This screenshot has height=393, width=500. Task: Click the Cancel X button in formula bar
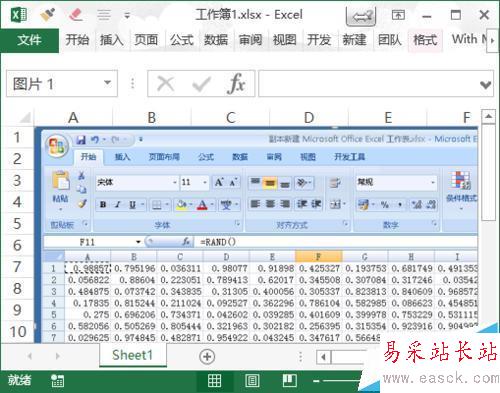point(166,83)
